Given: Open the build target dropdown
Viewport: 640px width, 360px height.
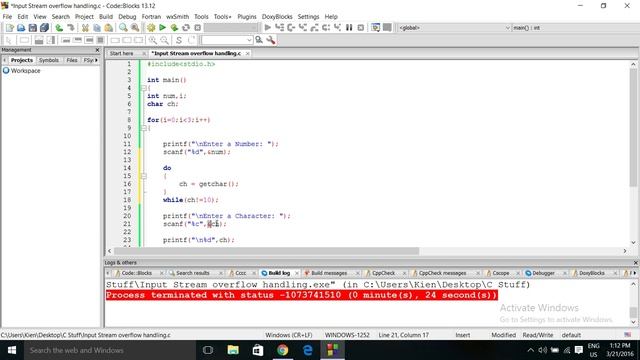Looking at the screenshot, I should click(x=231, y=28).
